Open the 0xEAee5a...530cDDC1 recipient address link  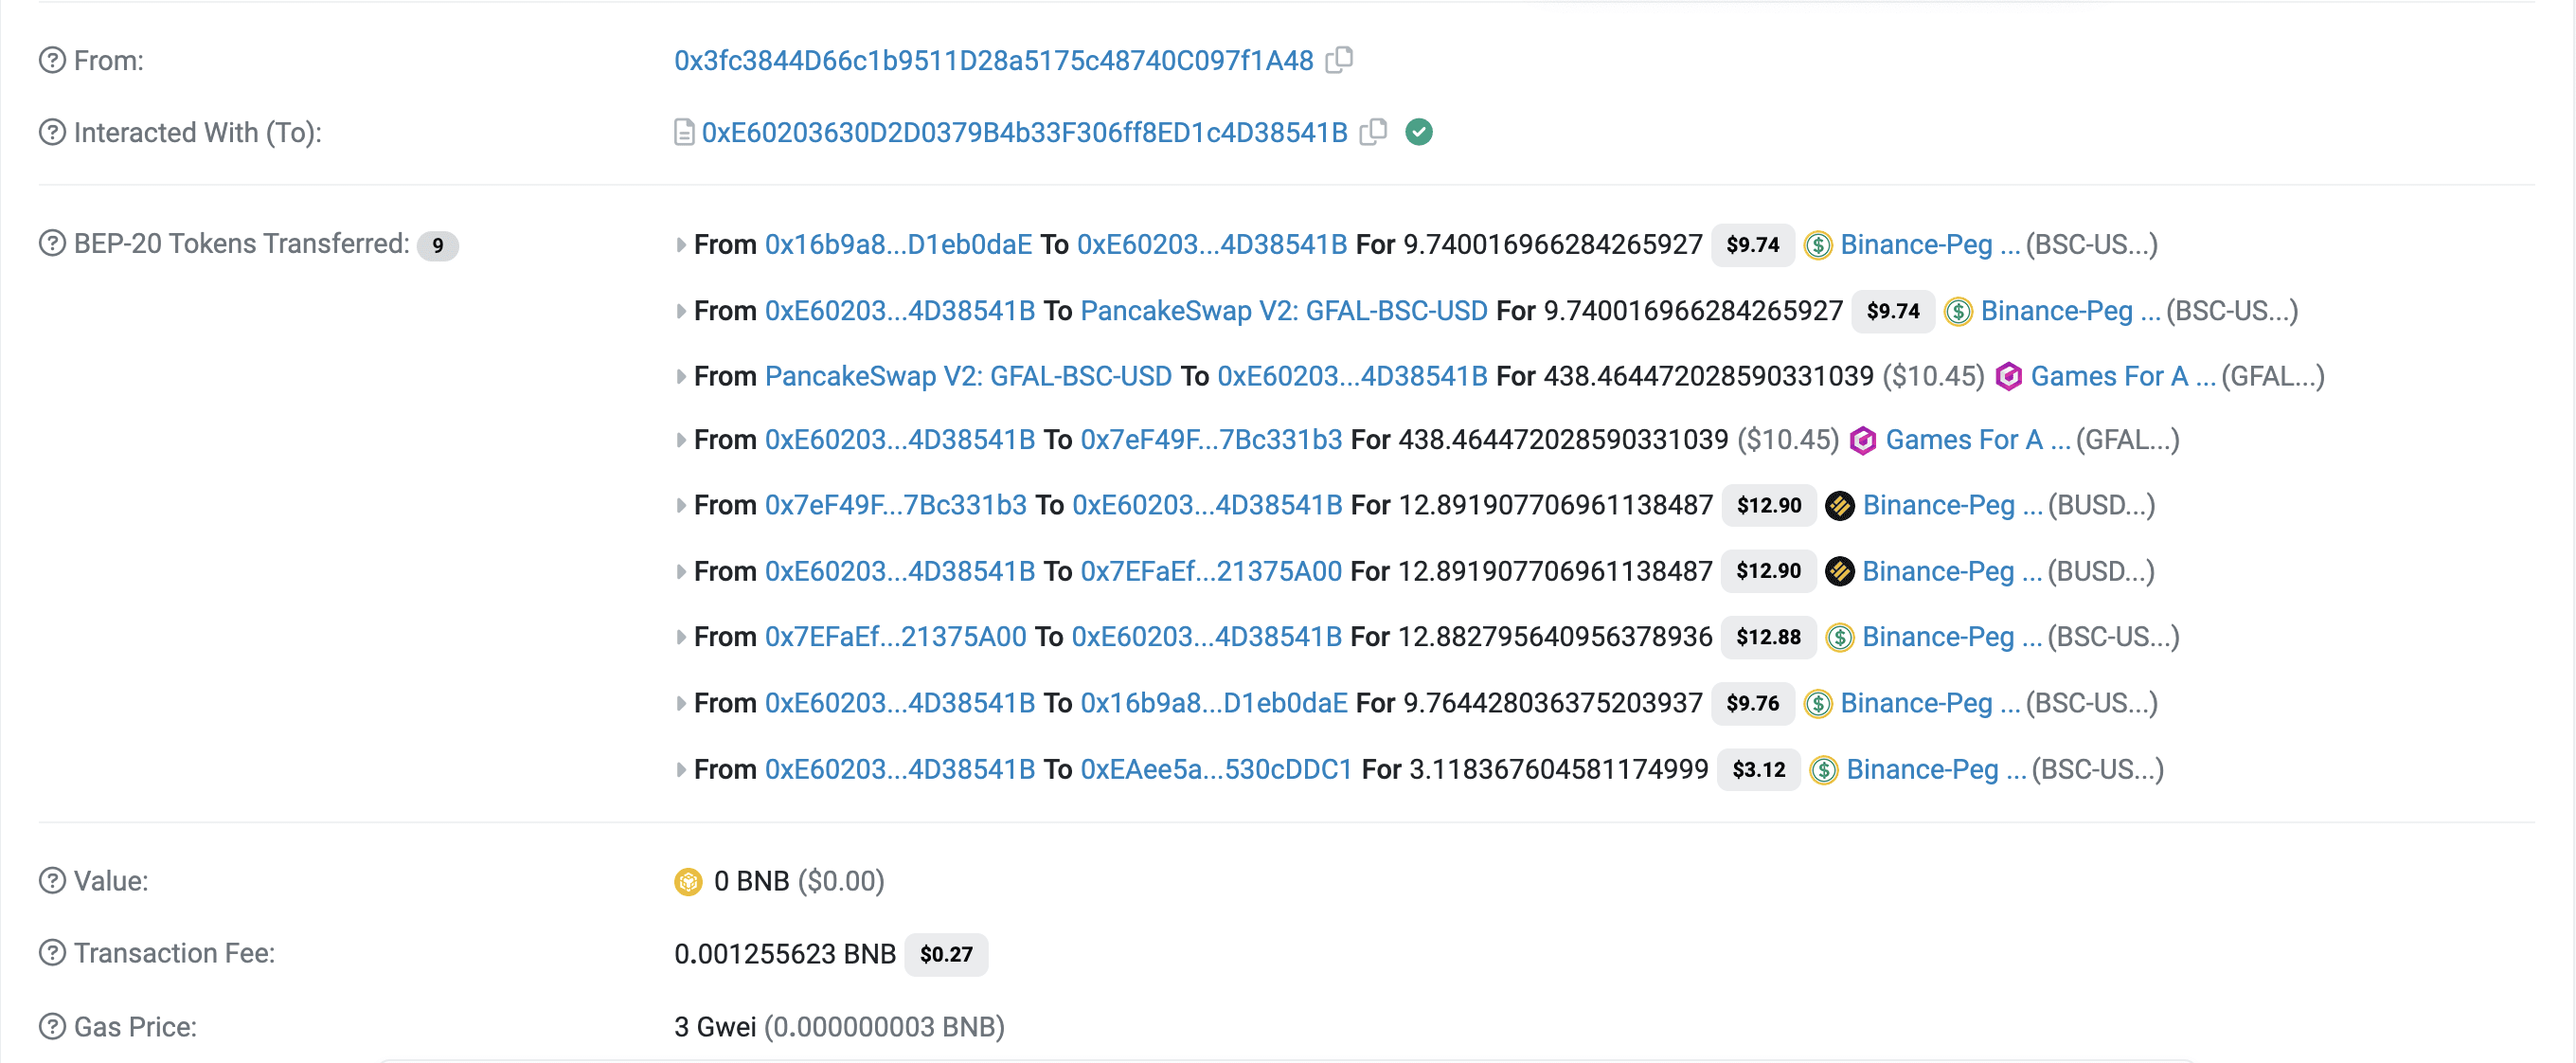coord(1216,770)
